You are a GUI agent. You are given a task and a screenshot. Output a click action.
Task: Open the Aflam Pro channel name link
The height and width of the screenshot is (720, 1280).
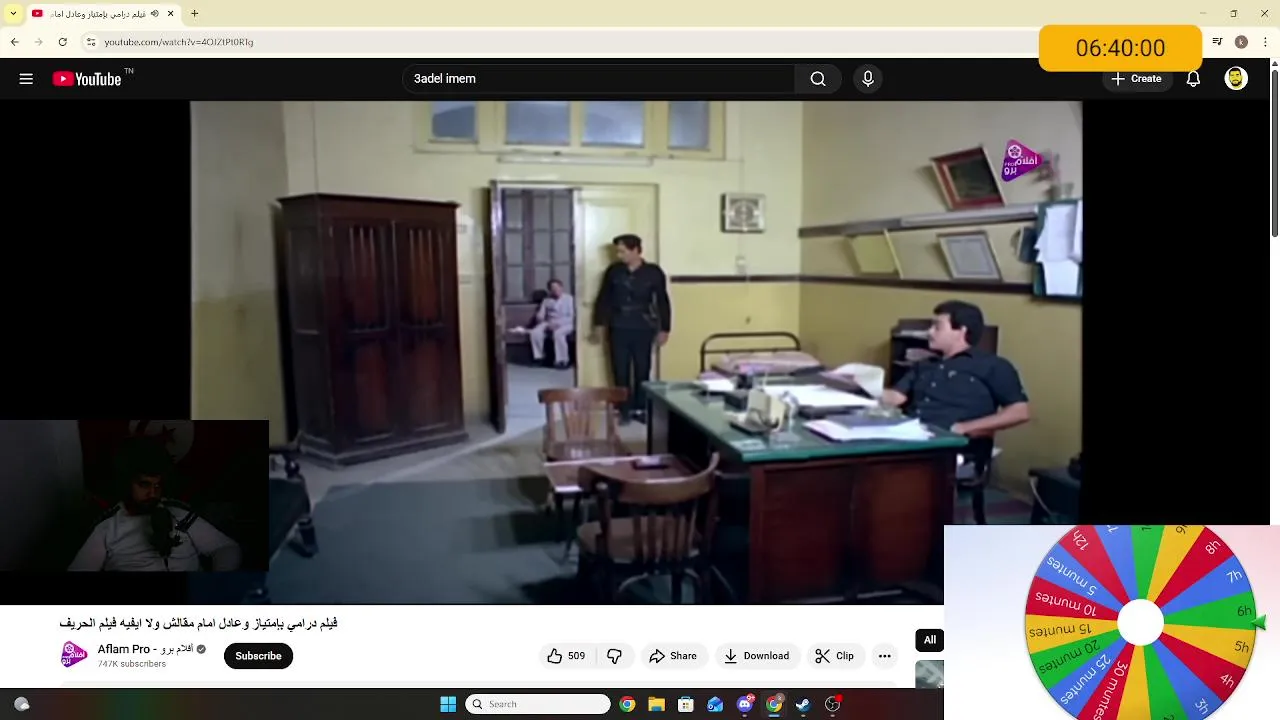tap(145, 649)
